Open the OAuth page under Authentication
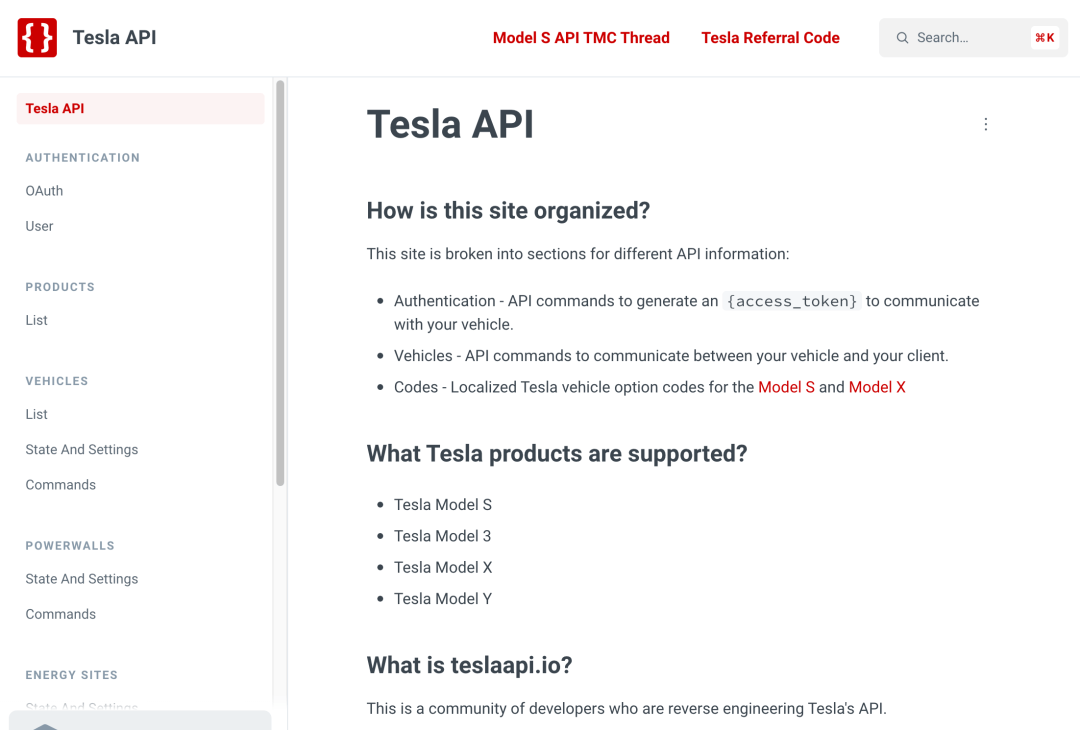1080x730 pixels. point(44,191)
